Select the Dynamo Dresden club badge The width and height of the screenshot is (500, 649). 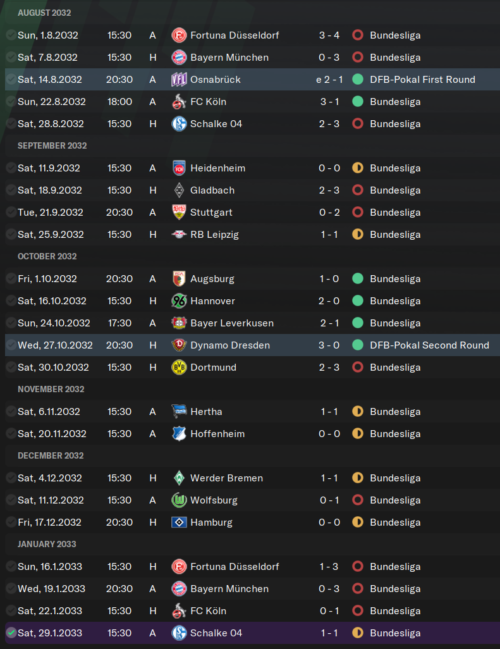(x=179, y=345)
